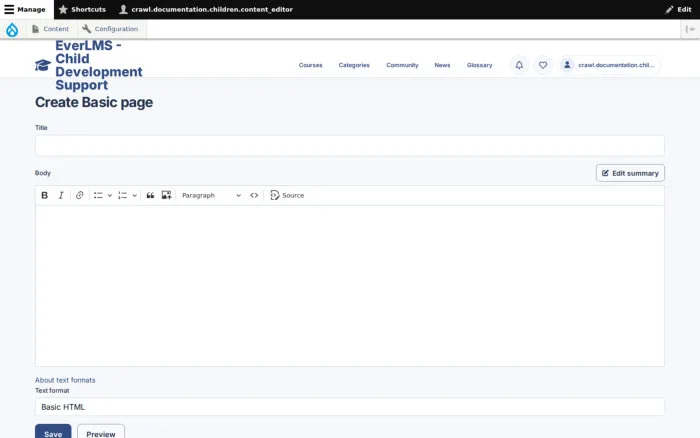Click inside the Body text area
The image size is (700, 438).
pos(350,286)
